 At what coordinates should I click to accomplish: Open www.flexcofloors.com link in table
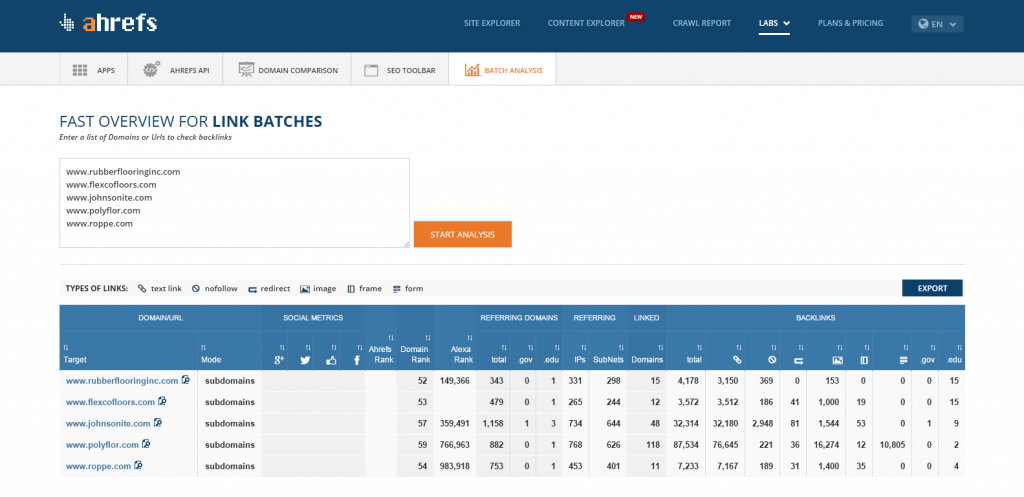coord(110,402)
